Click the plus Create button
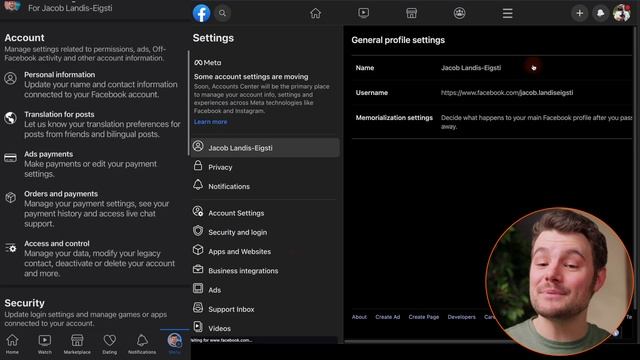The width and height of the screenshot is (640, 360). coord(579,13)
